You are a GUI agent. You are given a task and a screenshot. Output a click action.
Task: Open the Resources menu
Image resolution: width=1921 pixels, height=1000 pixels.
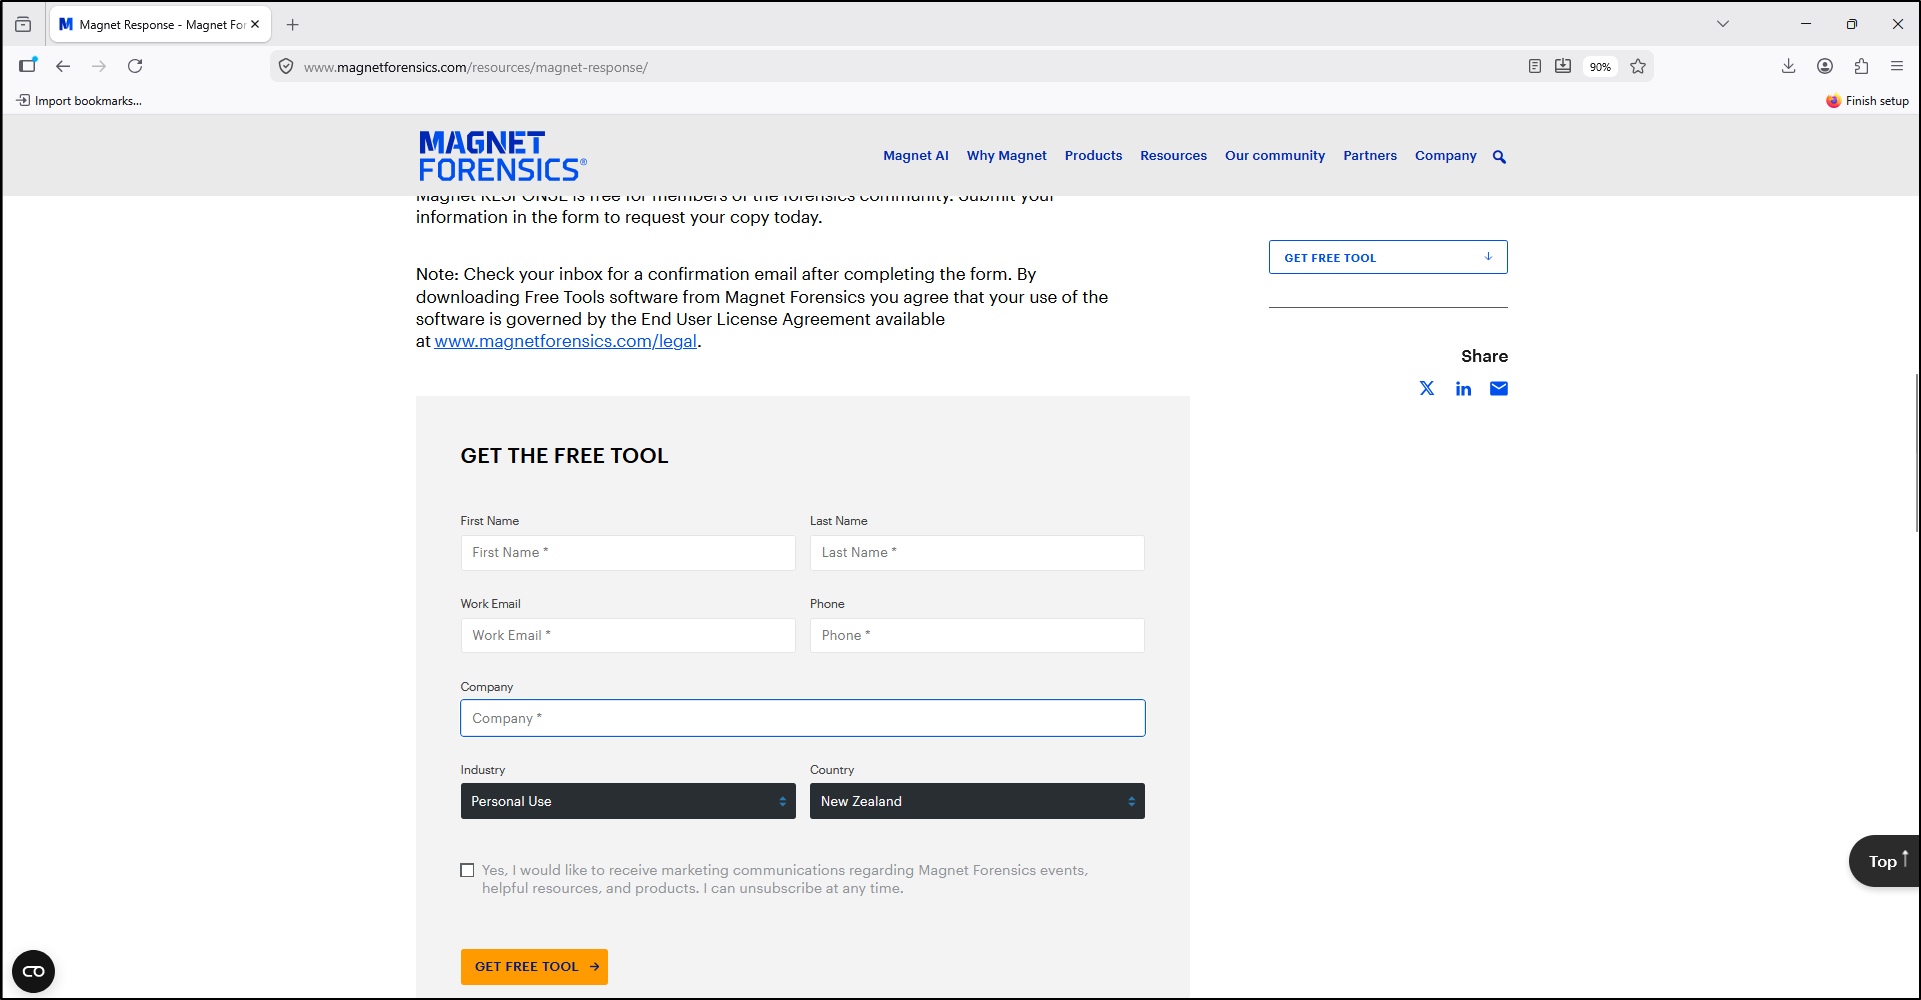coord(1173,155)
